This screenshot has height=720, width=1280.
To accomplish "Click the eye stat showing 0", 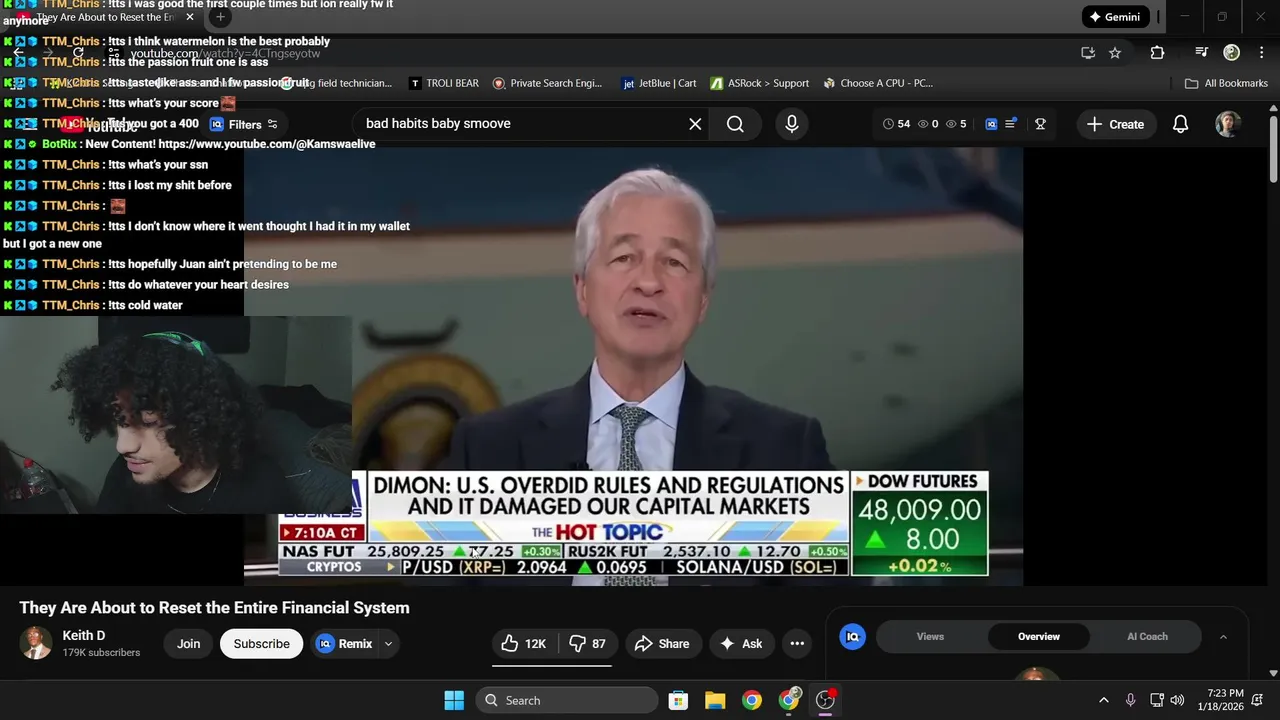I will coord(928,124).
